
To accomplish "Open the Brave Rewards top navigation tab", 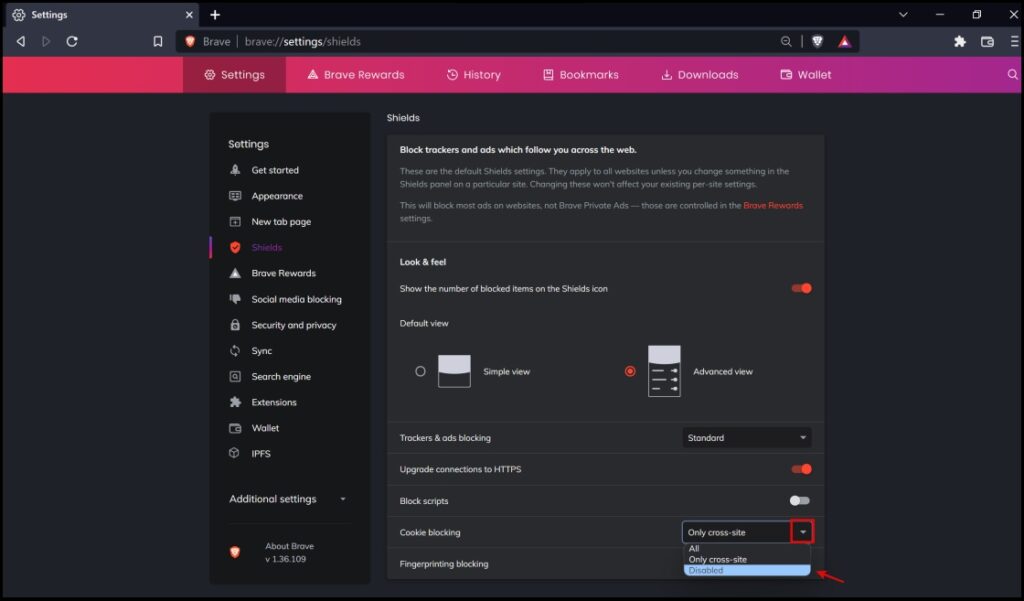I will pyautogui.click(x=355, y=74).
